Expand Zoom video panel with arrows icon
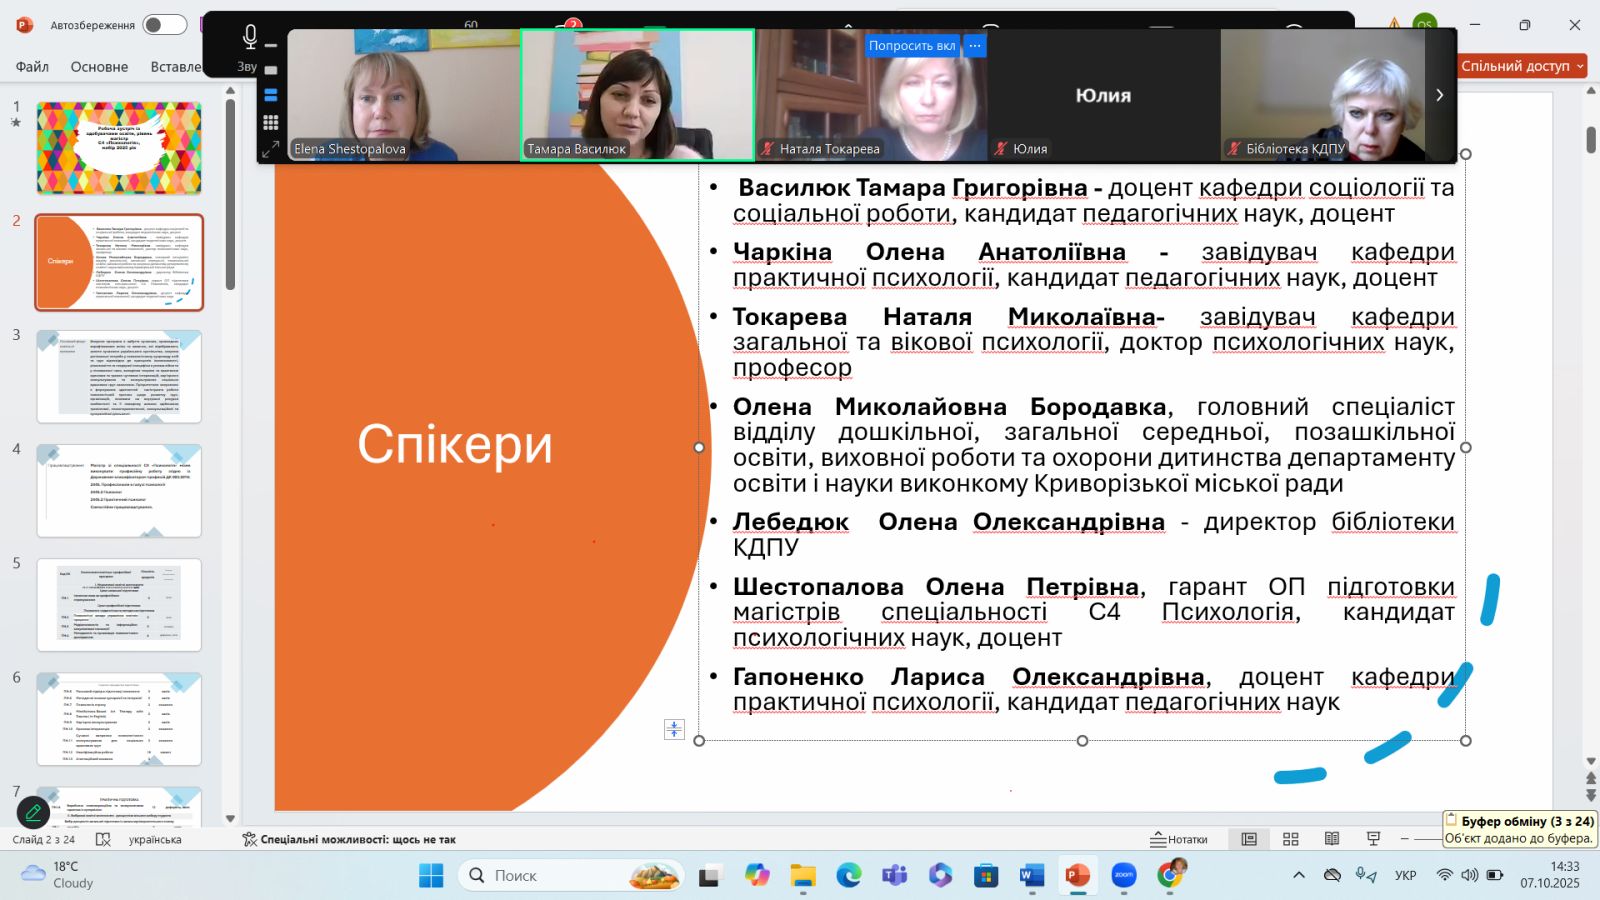Image resolution: width=1600 pixels, height=900 pixels. click(x=270, y=150)
